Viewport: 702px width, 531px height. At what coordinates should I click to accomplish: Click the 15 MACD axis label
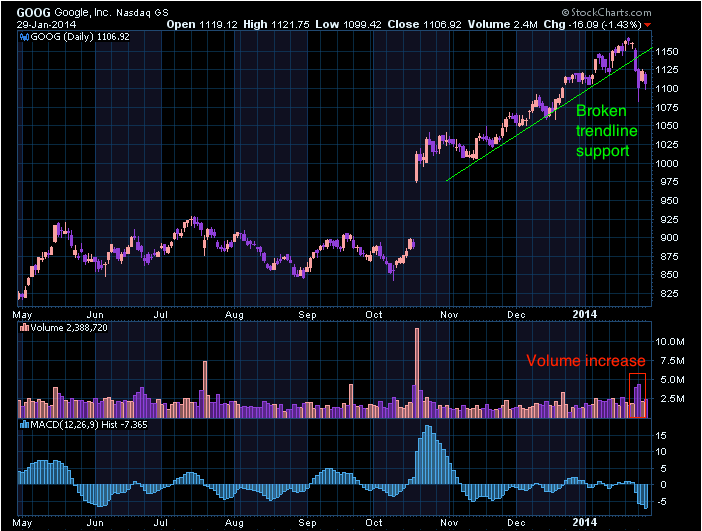point(661,435)
